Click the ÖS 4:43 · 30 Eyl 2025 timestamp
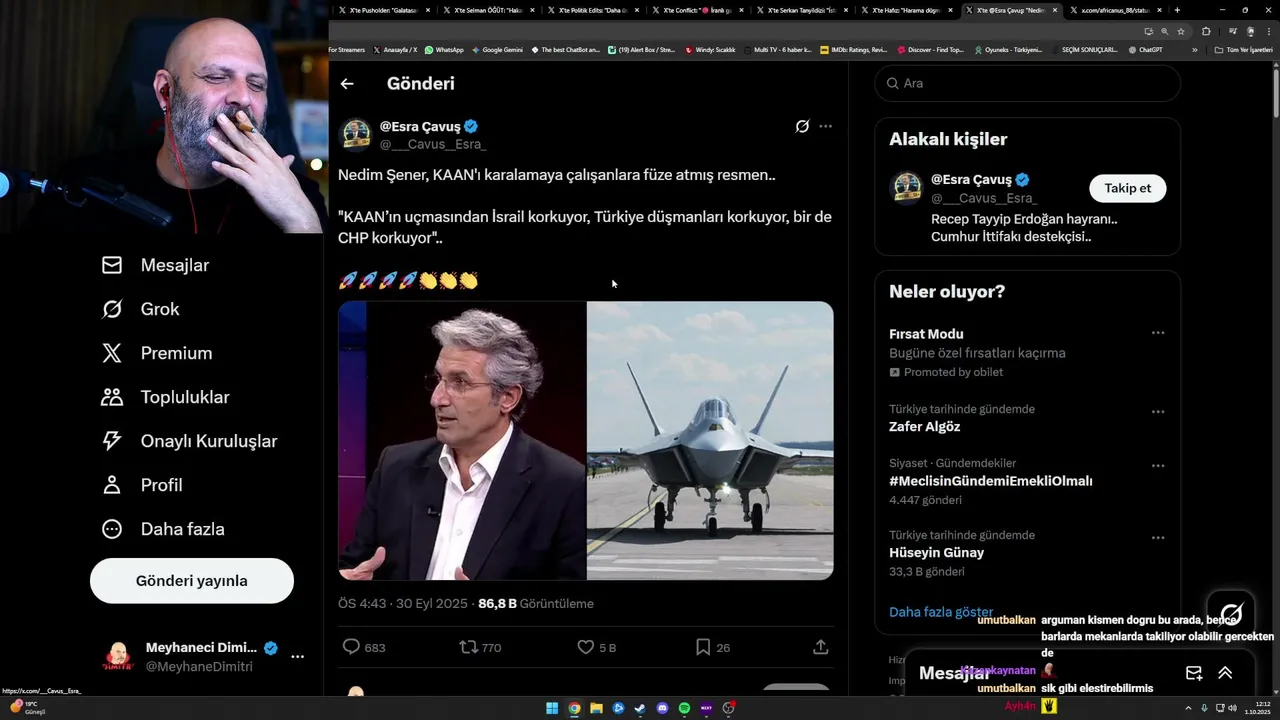 (403, 604)
